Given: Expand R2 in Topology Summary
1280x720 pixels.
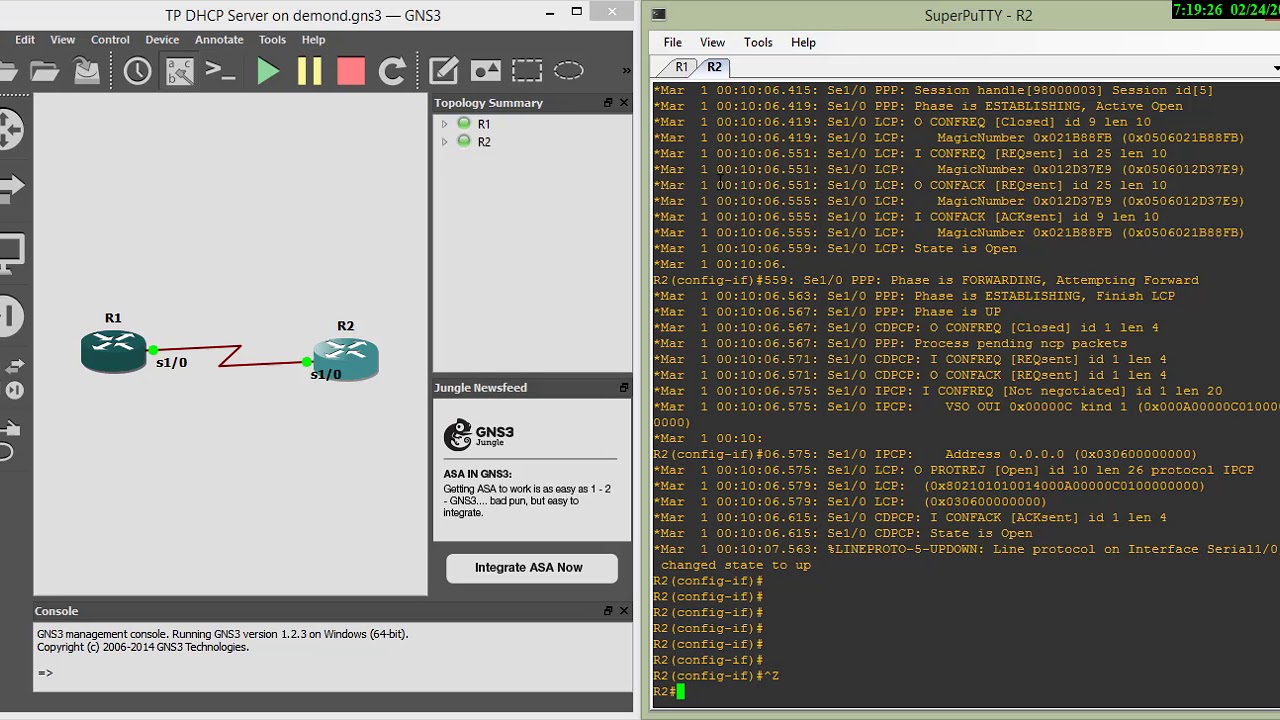Looking at the screenshot, I should click(x=445, y=142).
